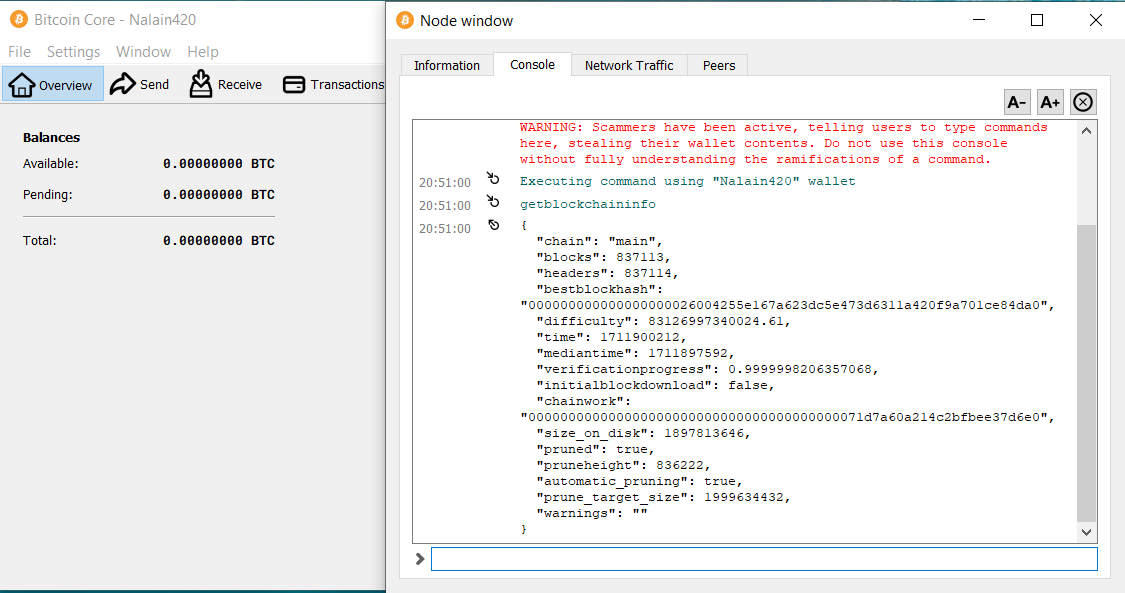Screen dimensions: 1125x593
Task: Click the "prune_target_size": 1999634432 line
Action: click(663, 497)
